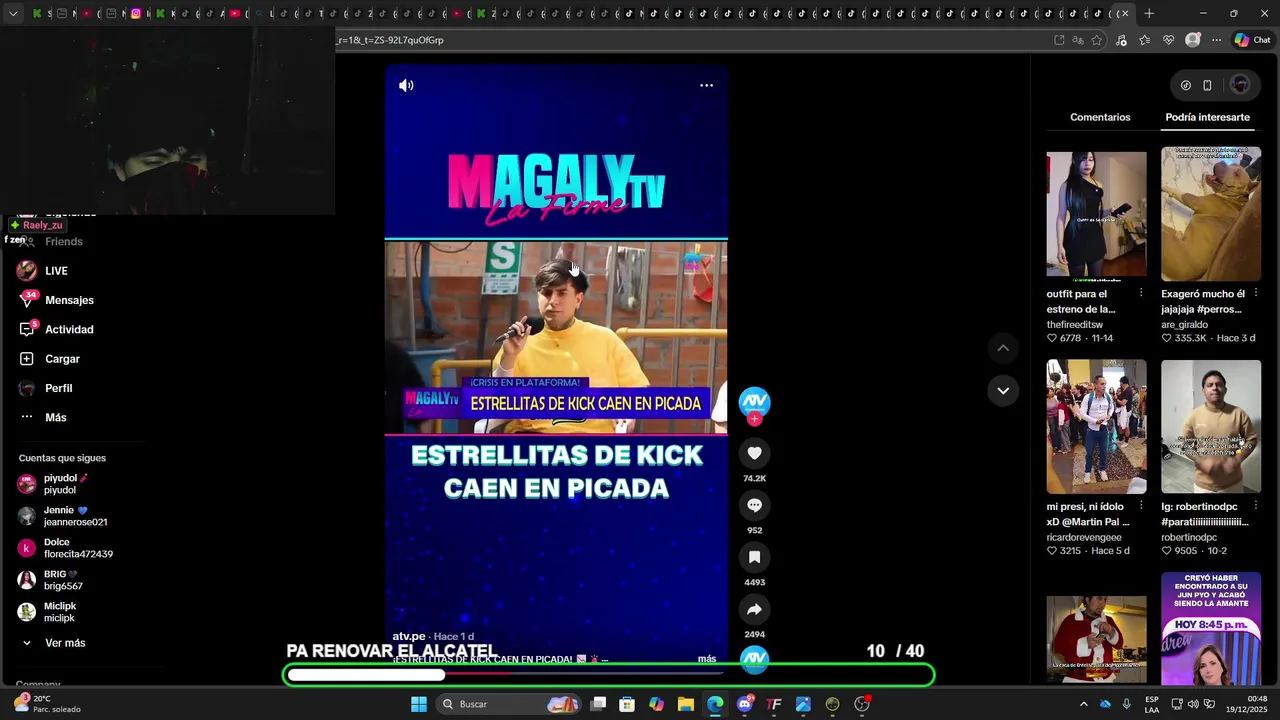Open BRIG brig6567 account
1280x720 pixels.
click(50, 580)
